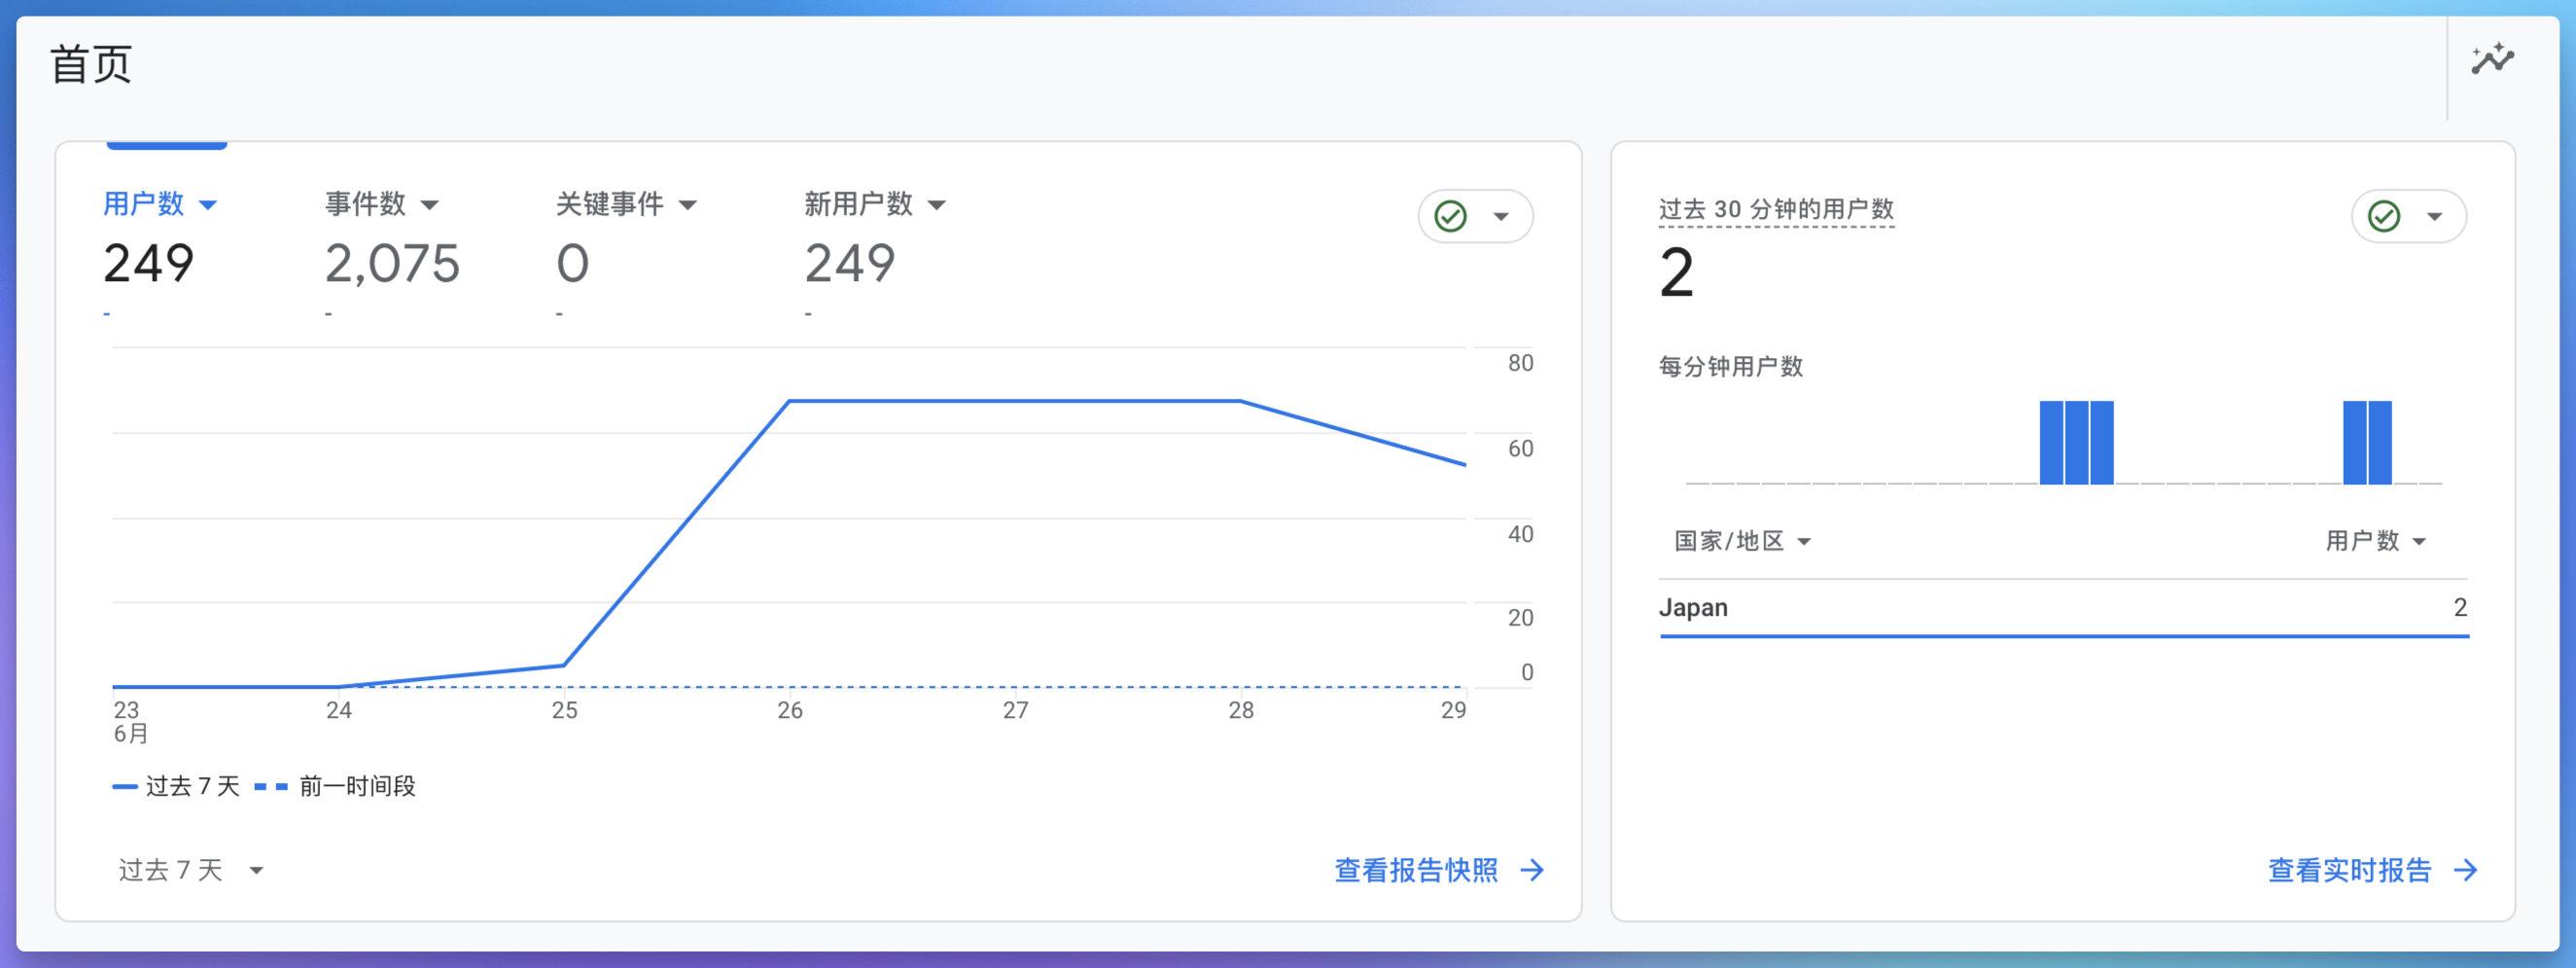The width and height of the screenshot is (2576, 968).
Task: Open the 过去 7 天 date range selector
Action: click(x=188, y=870)
